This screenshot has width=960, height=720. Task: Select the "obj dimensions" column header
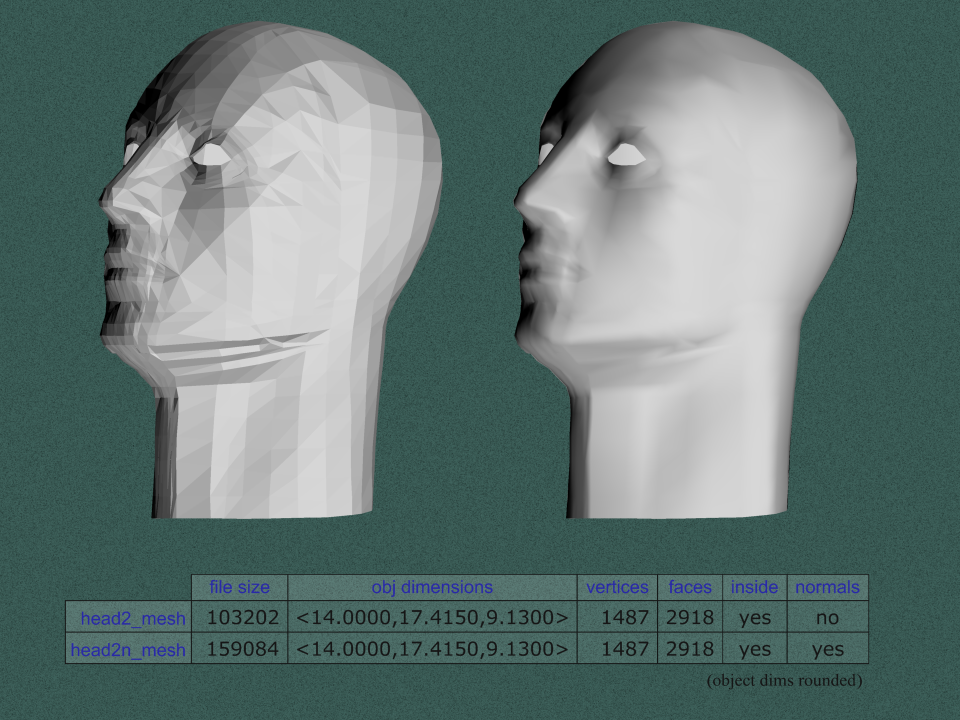coord(432,587)
